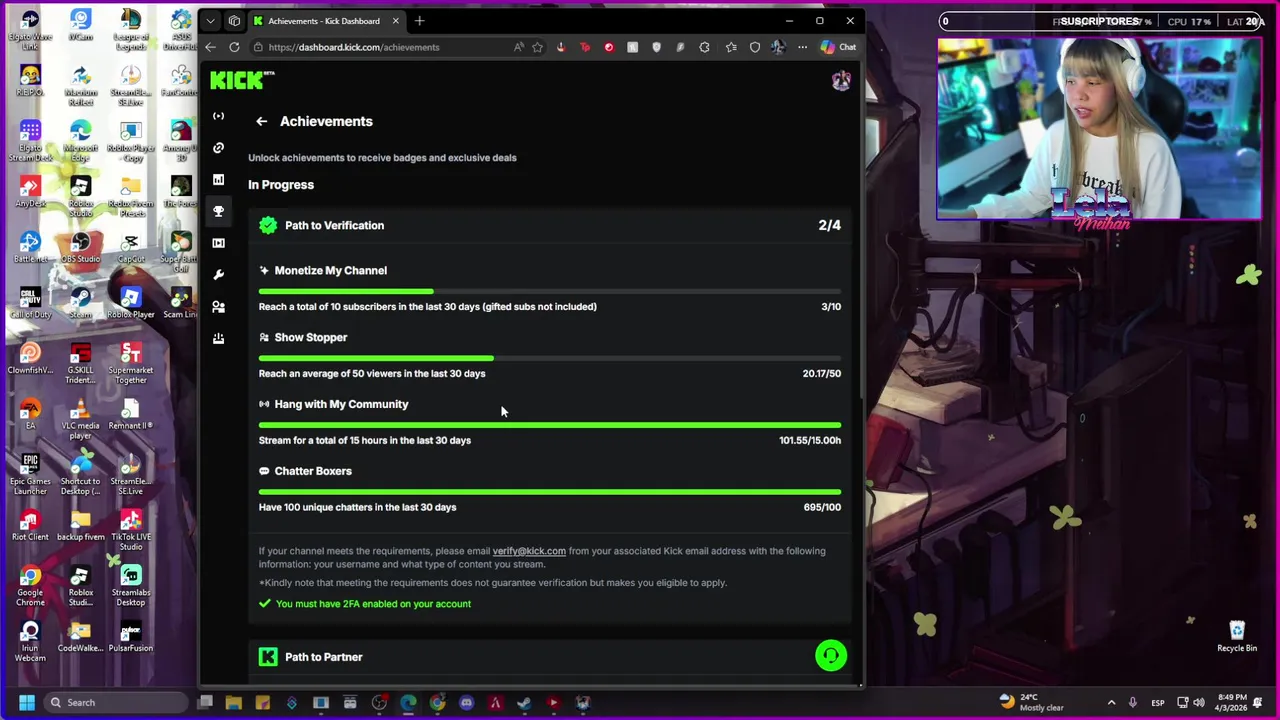Open the red TP extension icon
Image resolution: width=1280 pixels, height=720 pixels.
[x=585, y=47]
